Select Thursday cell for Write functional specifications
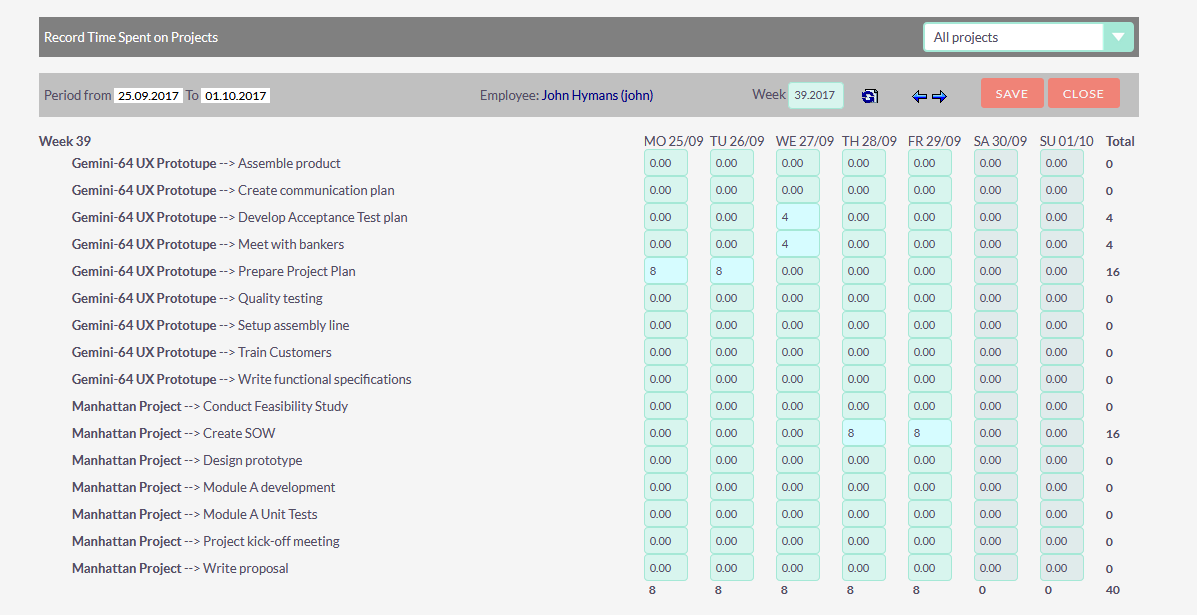This screenshot has width=1197, height=615. pyautogui.click(x=863, y=379)
